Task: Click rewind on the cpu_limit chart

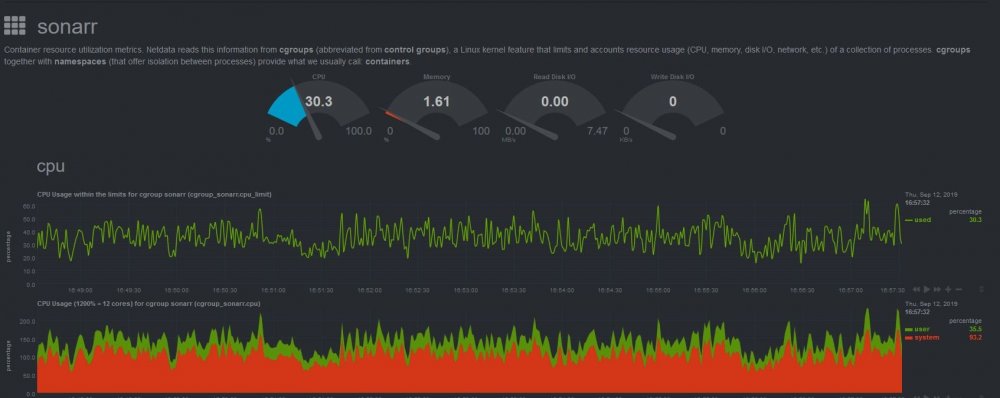Action: point(916,290)
